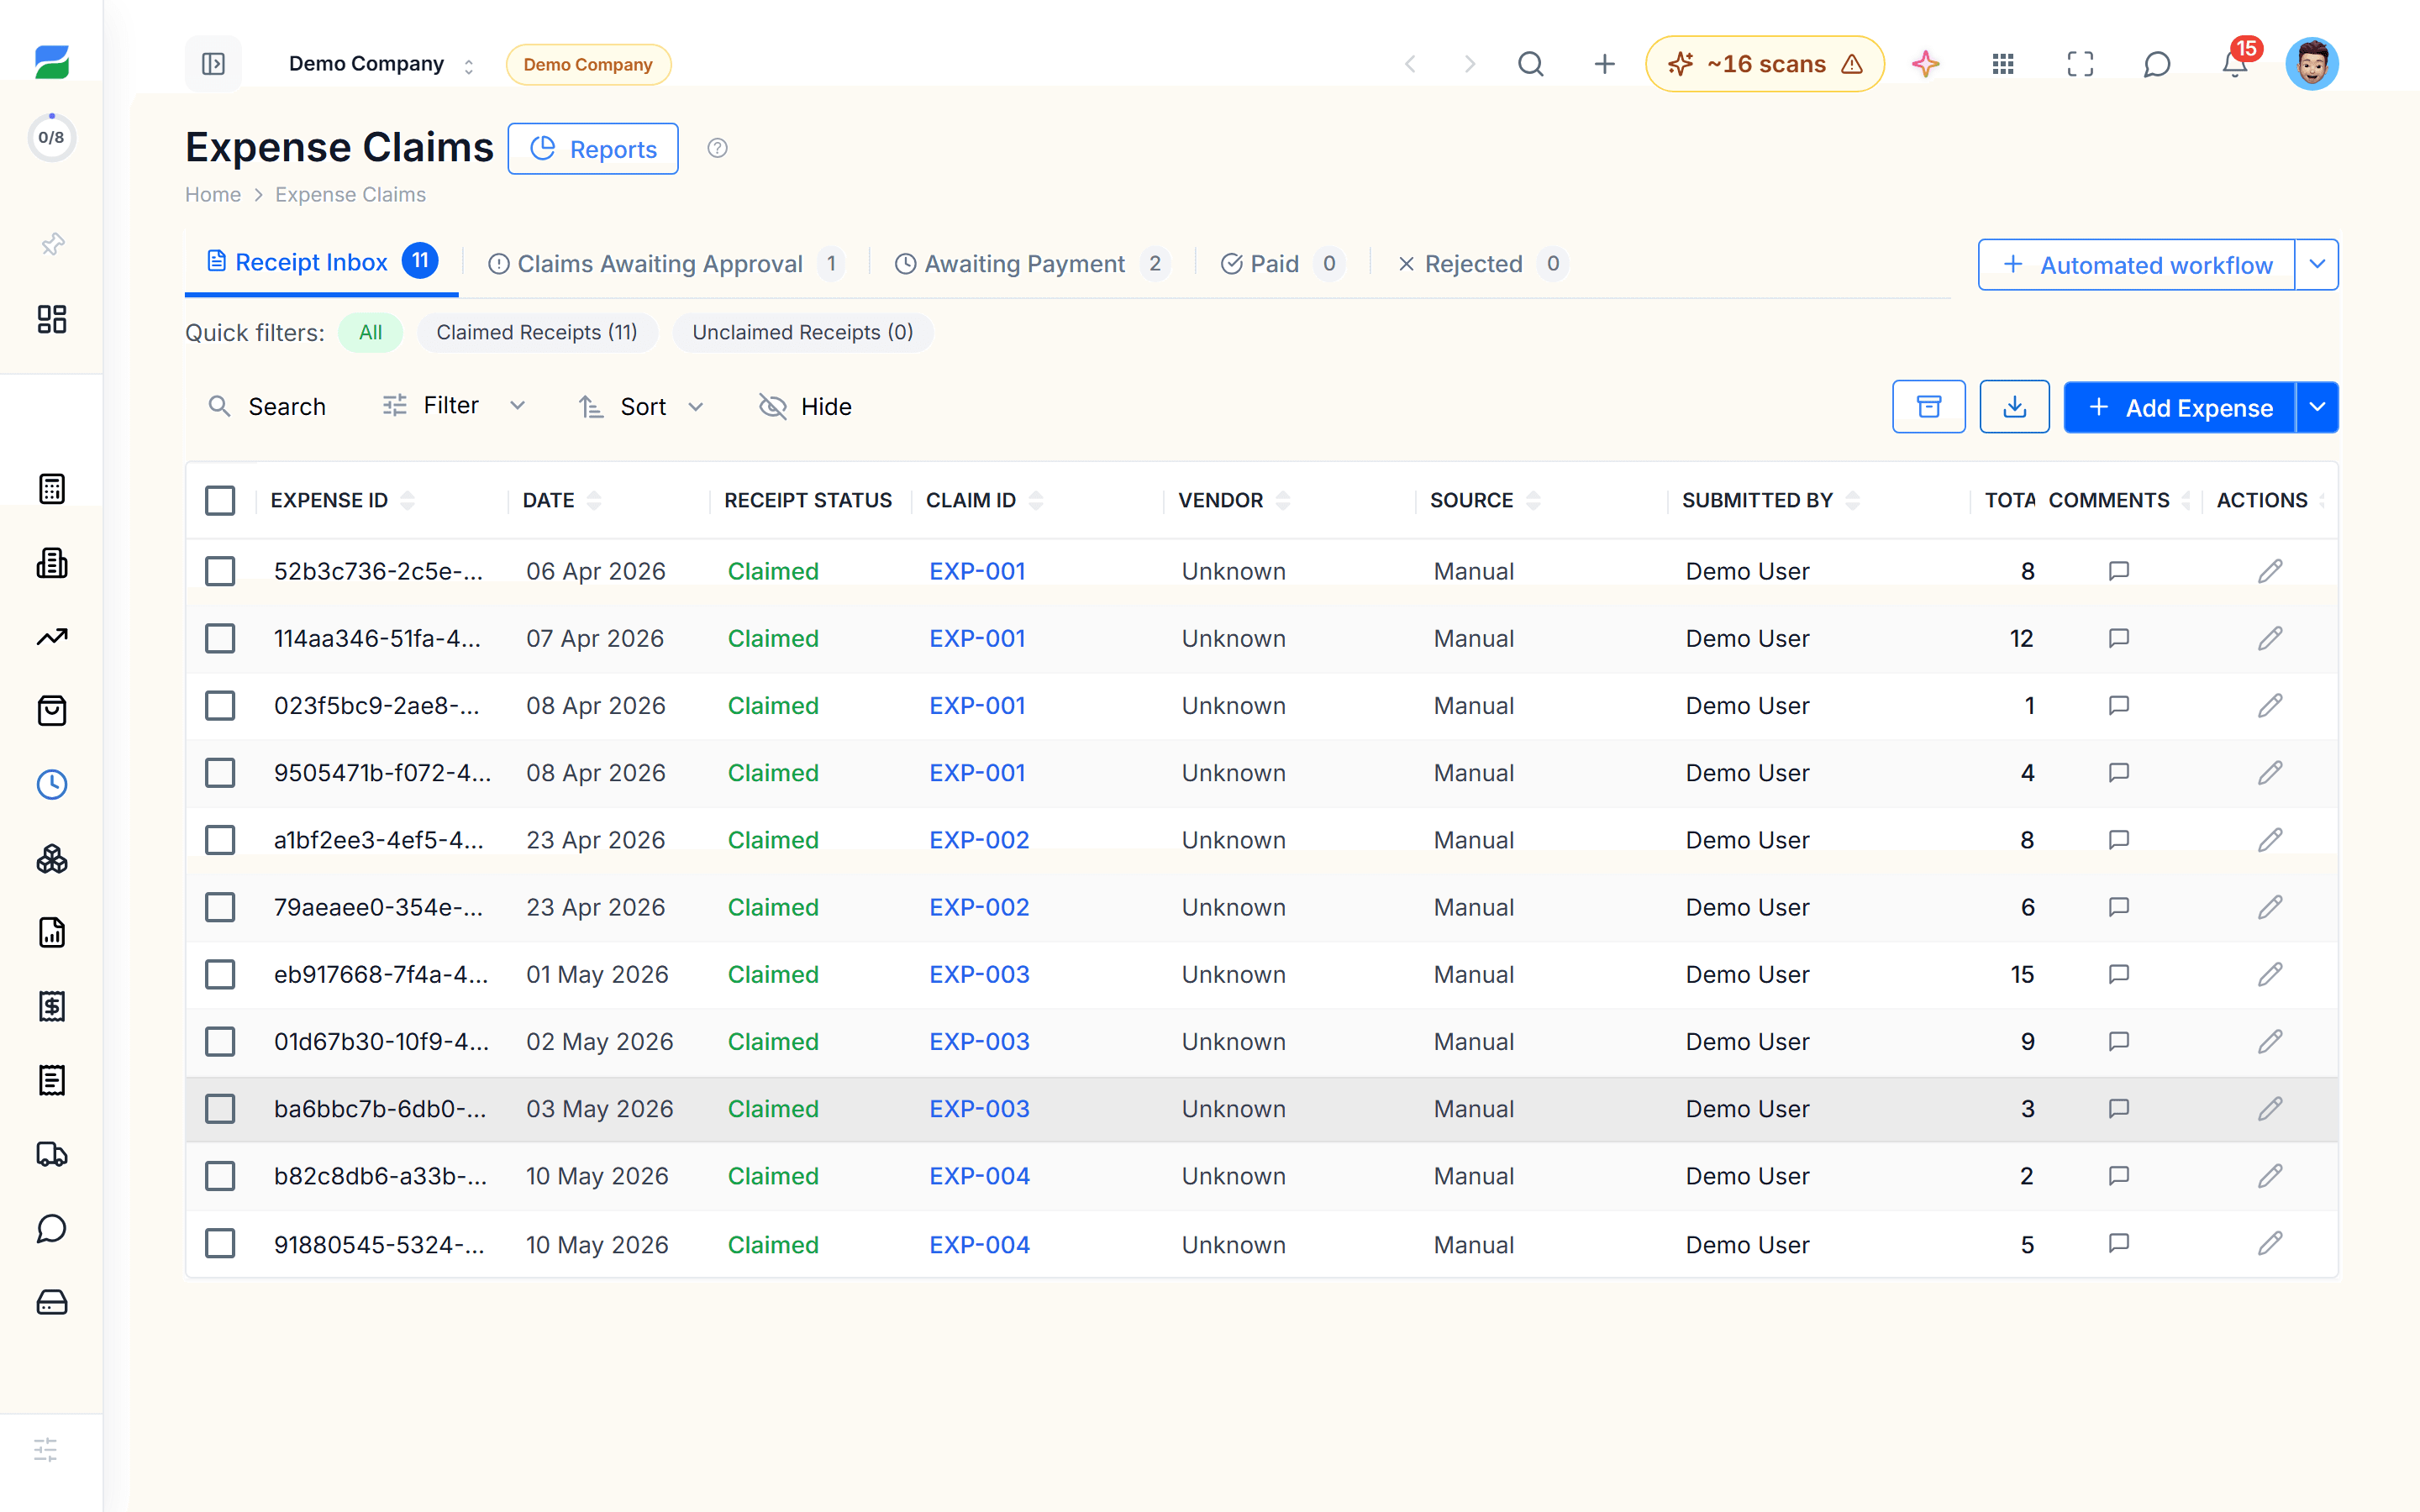Open the calculator icon in left sidebar
Image resolution: width=2420 pixels, height=1512 pixels.
point(52,489)
